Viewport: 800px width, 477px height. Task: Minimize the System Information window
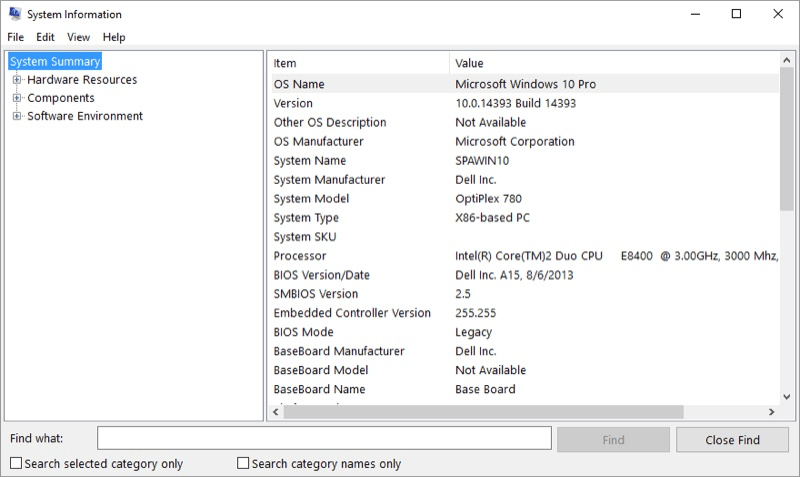click(x=695, y=14)
